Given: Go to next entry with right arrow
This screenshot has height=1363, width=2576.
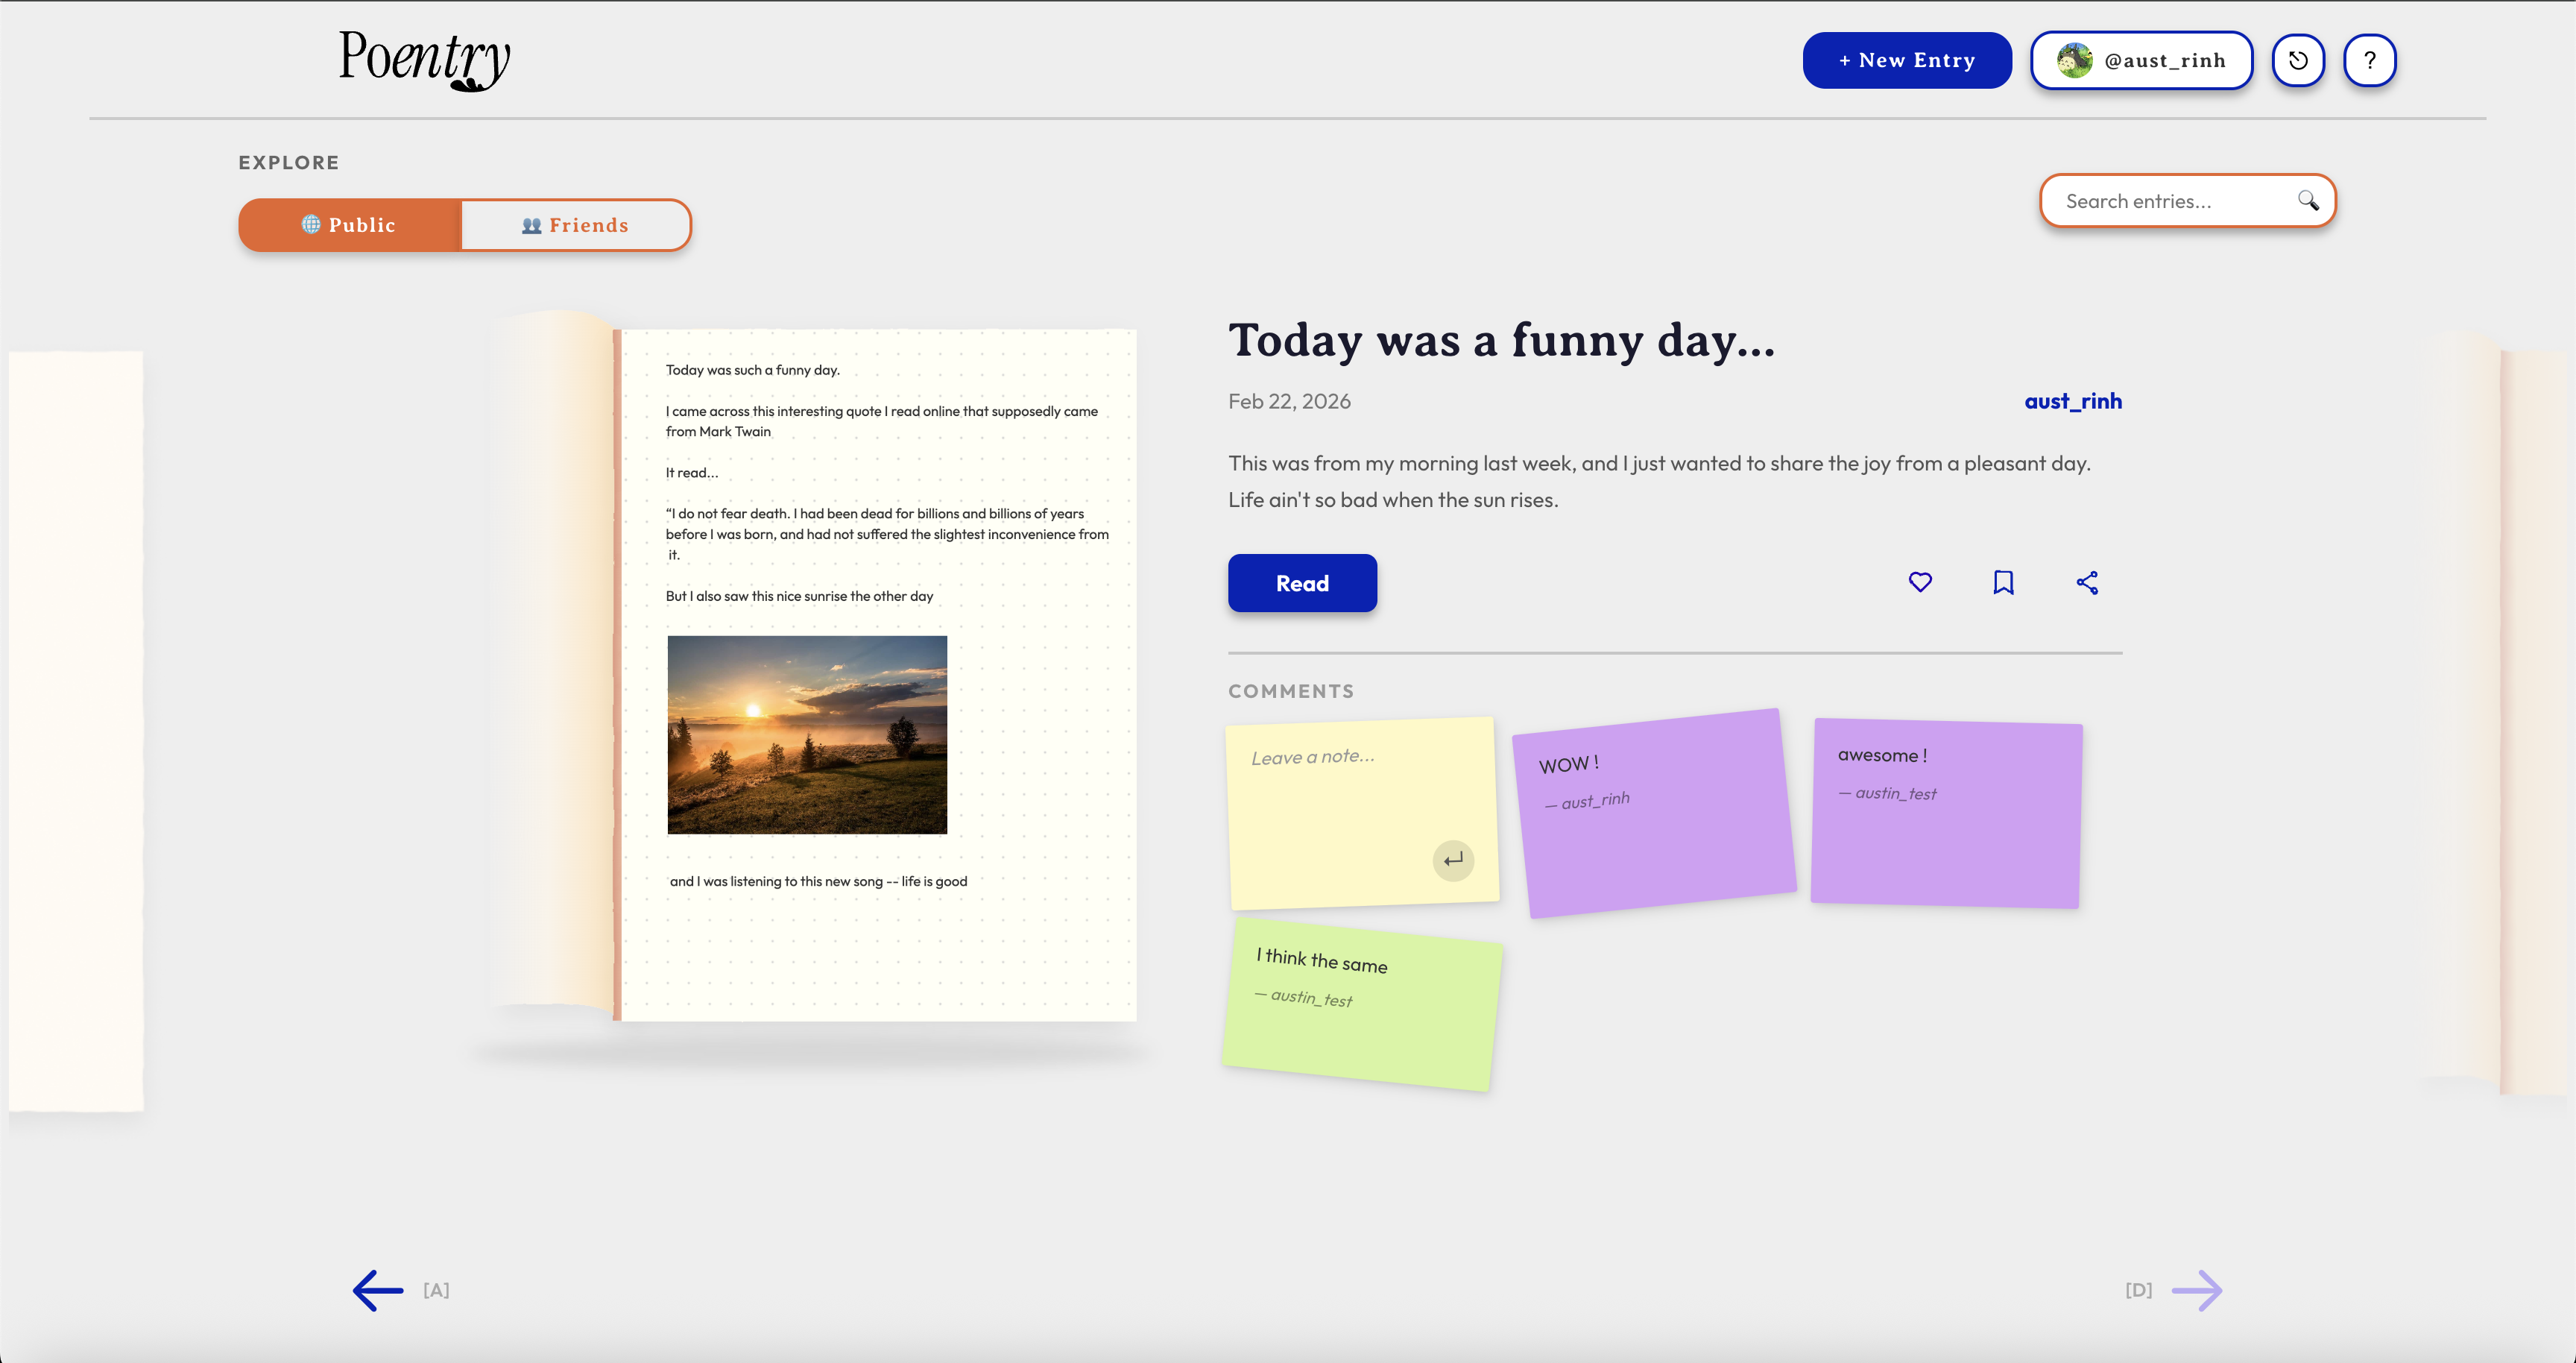Looking at the screenshot, I should [2197, 1290].
